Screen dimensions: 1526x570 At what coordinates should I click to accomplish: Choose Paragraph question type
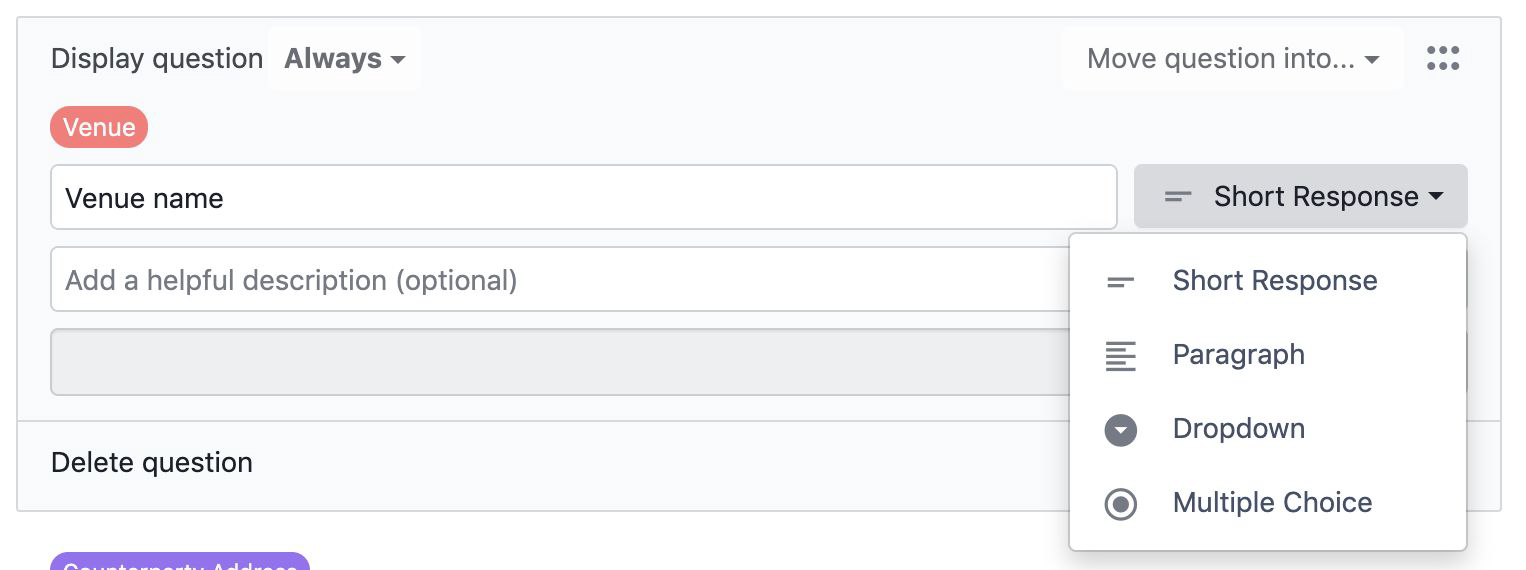pos(1267,355)
